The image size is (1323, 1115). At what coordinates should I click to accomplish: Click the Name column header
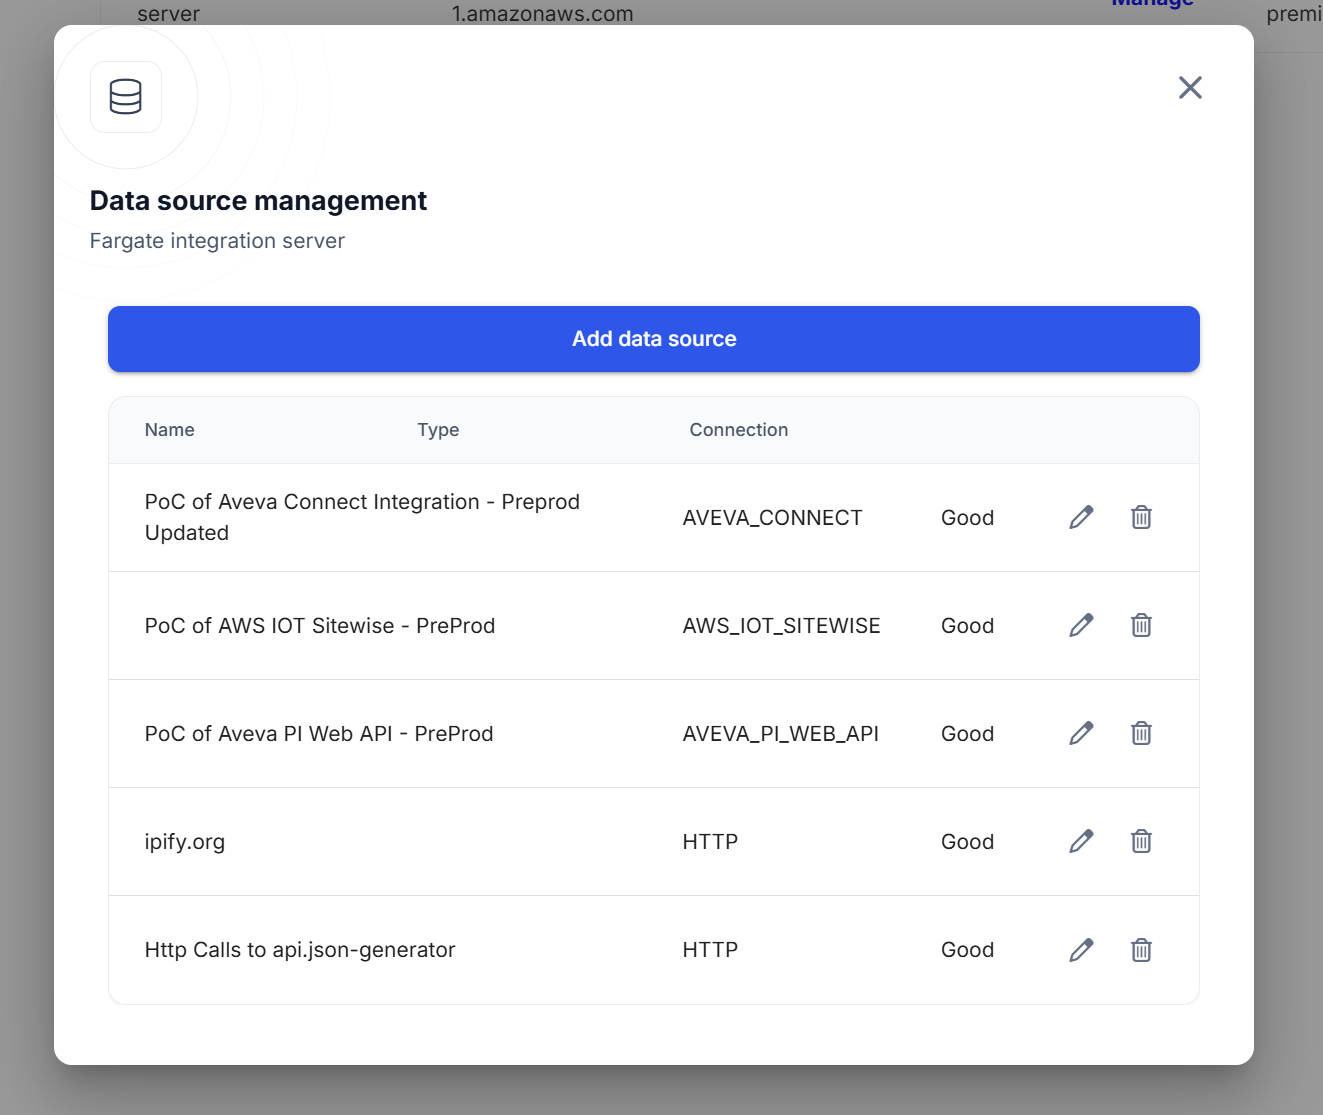pos(170,430)
